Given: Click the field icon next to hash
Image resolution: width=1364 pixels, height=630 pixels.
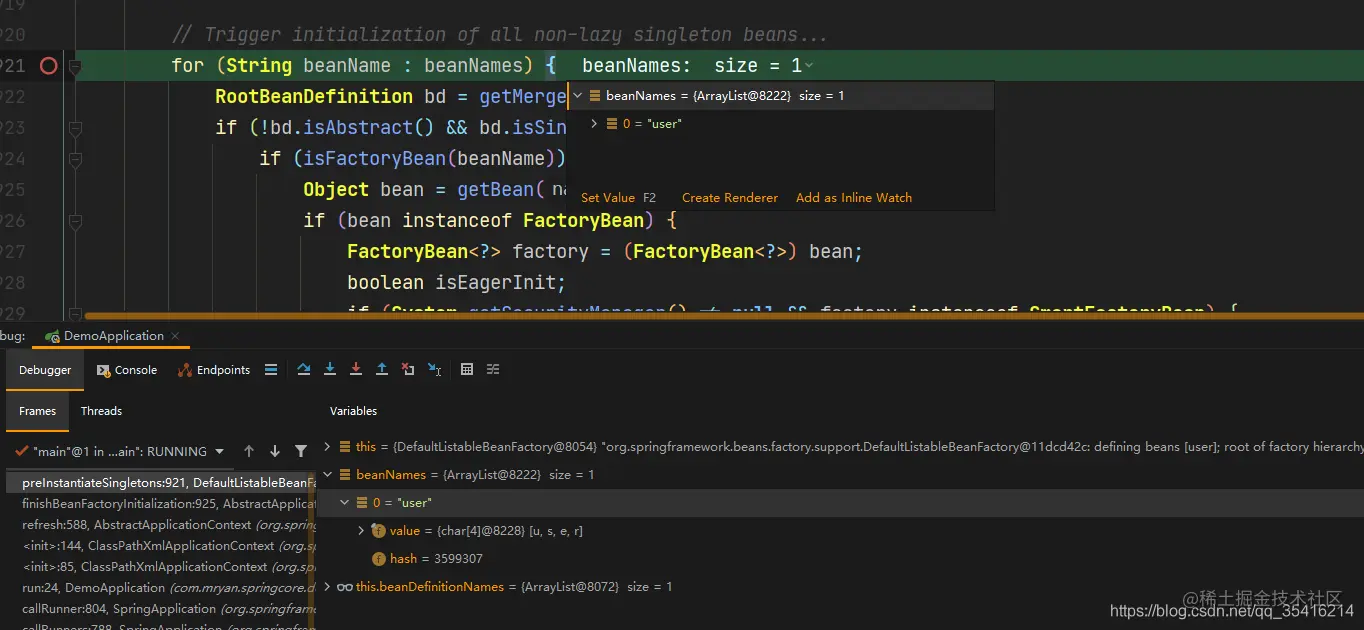Looking at the screenshot, I should [x=379, y=559].
